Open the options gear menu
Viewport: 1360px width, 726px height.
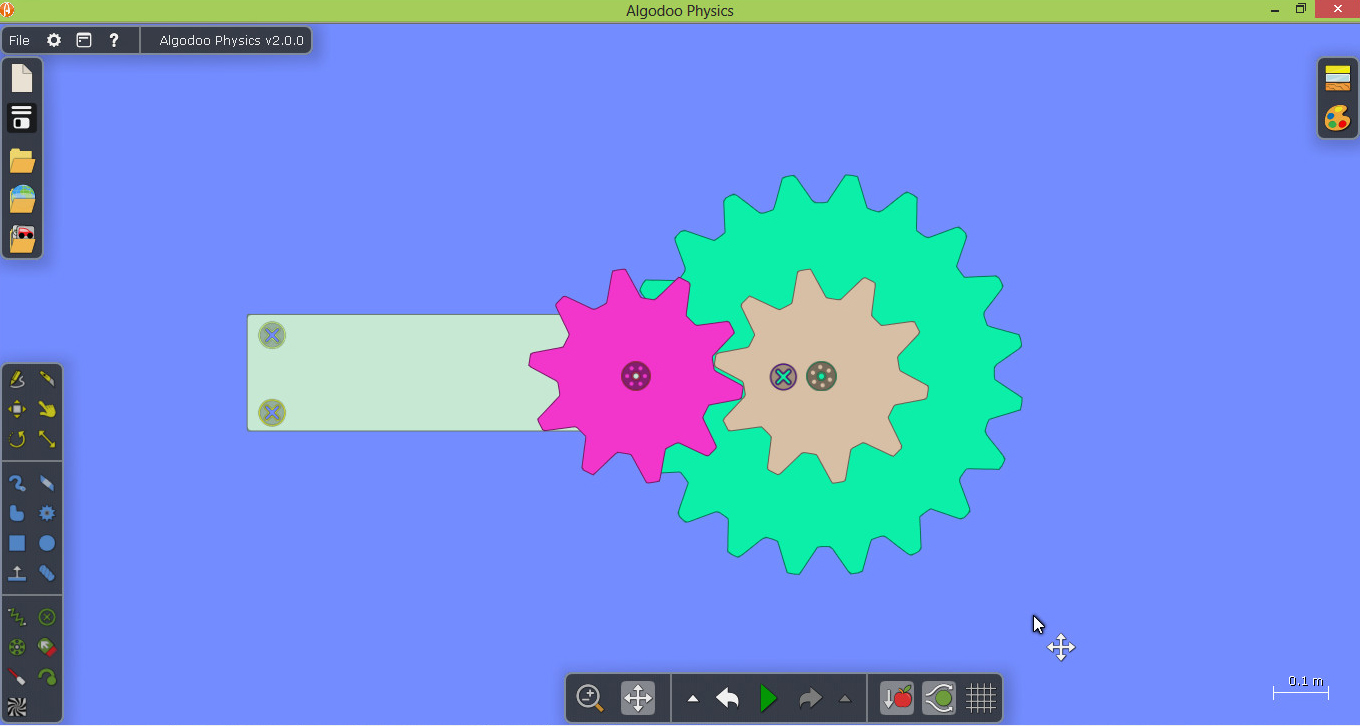54,41
